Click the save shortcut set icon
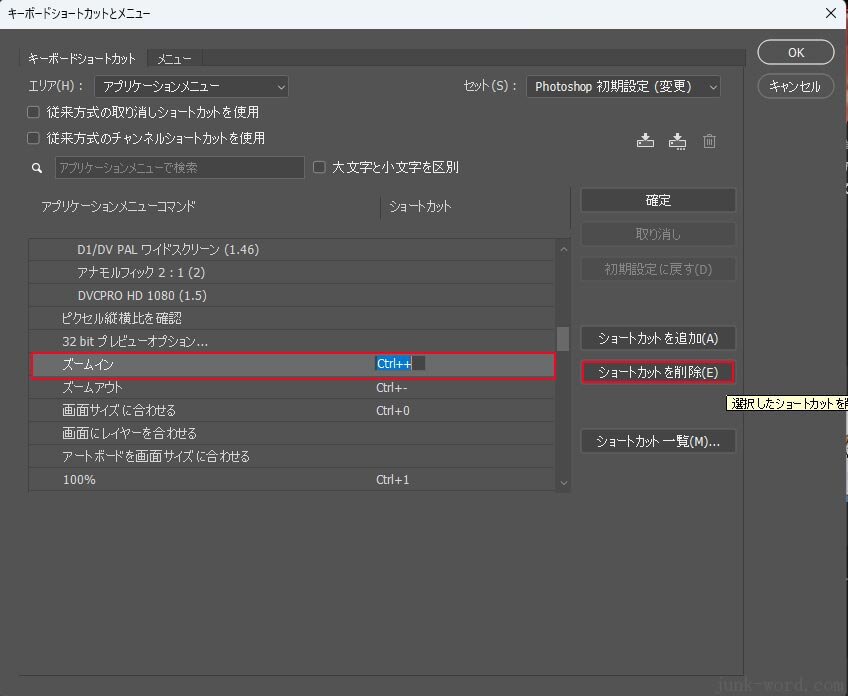Screen dimensions: 848x696 645,142
